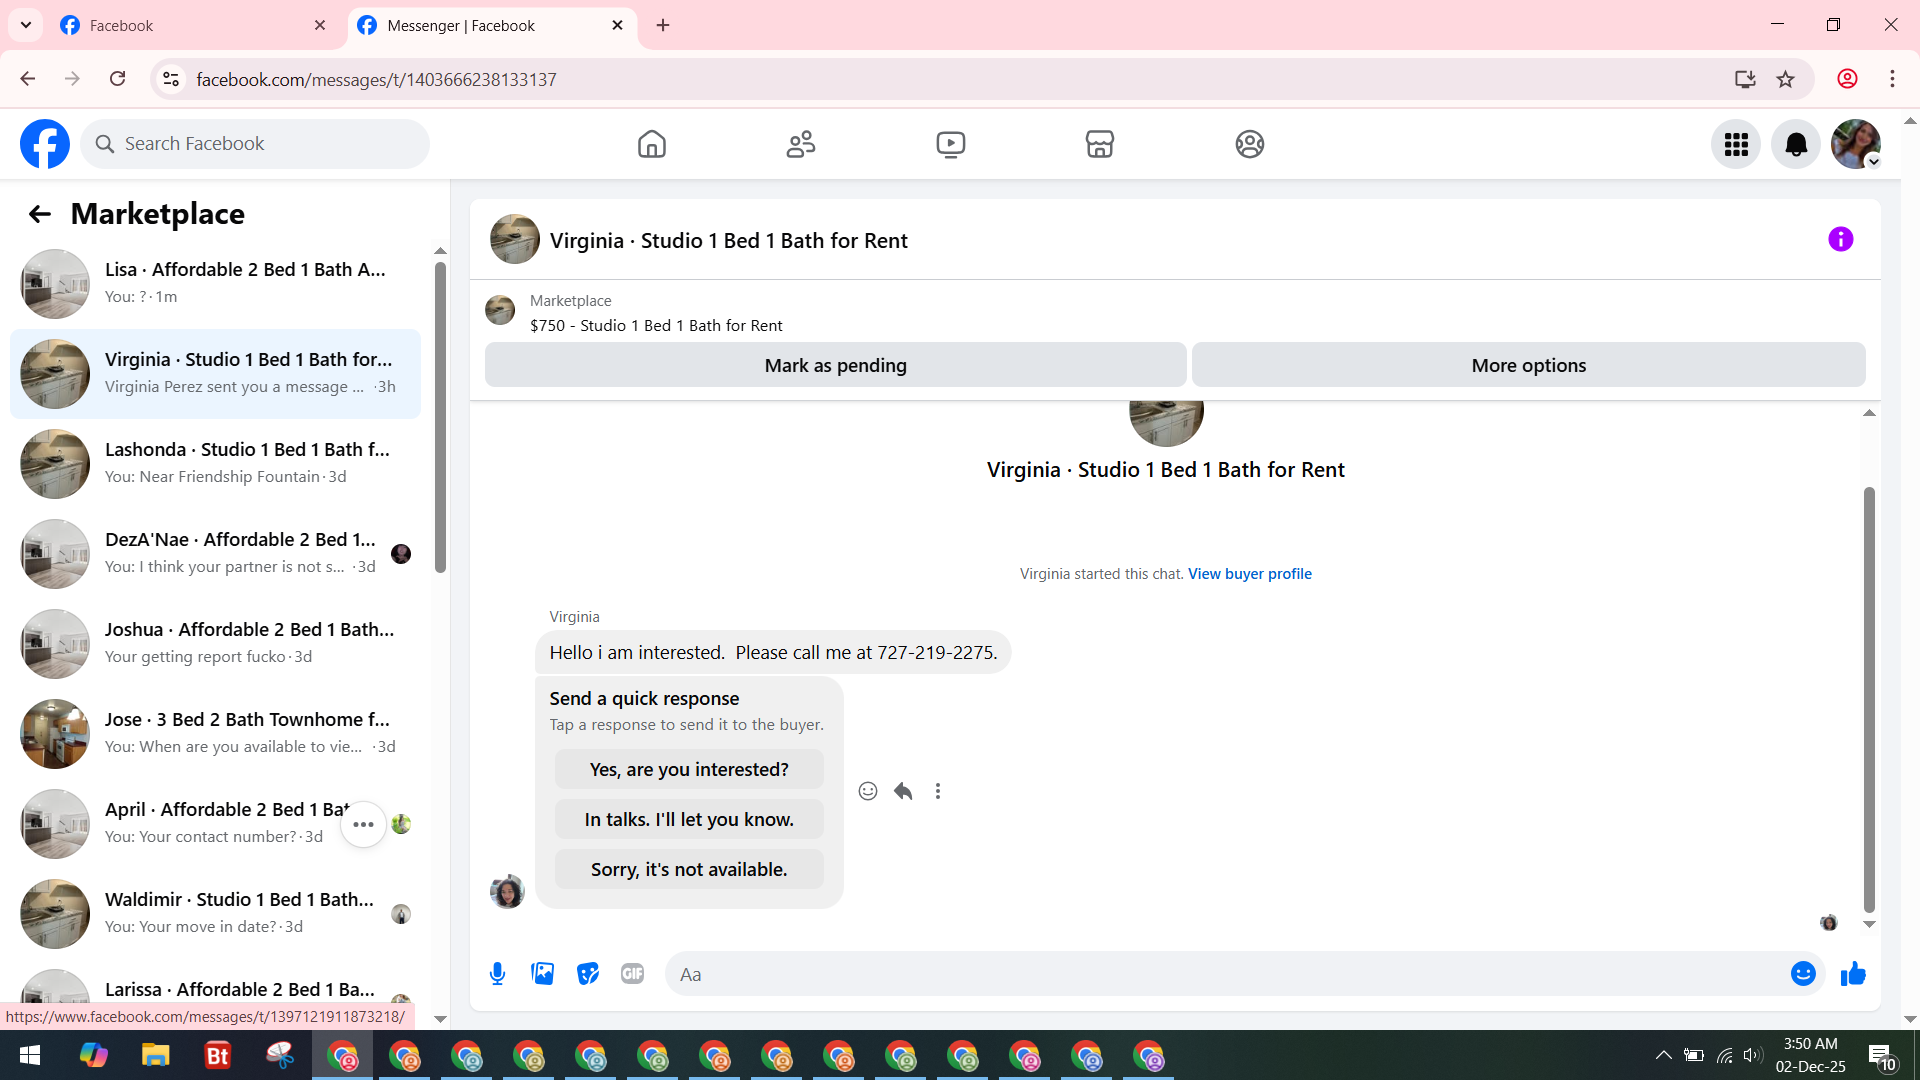Open account profile menu dropdown

1856,145
